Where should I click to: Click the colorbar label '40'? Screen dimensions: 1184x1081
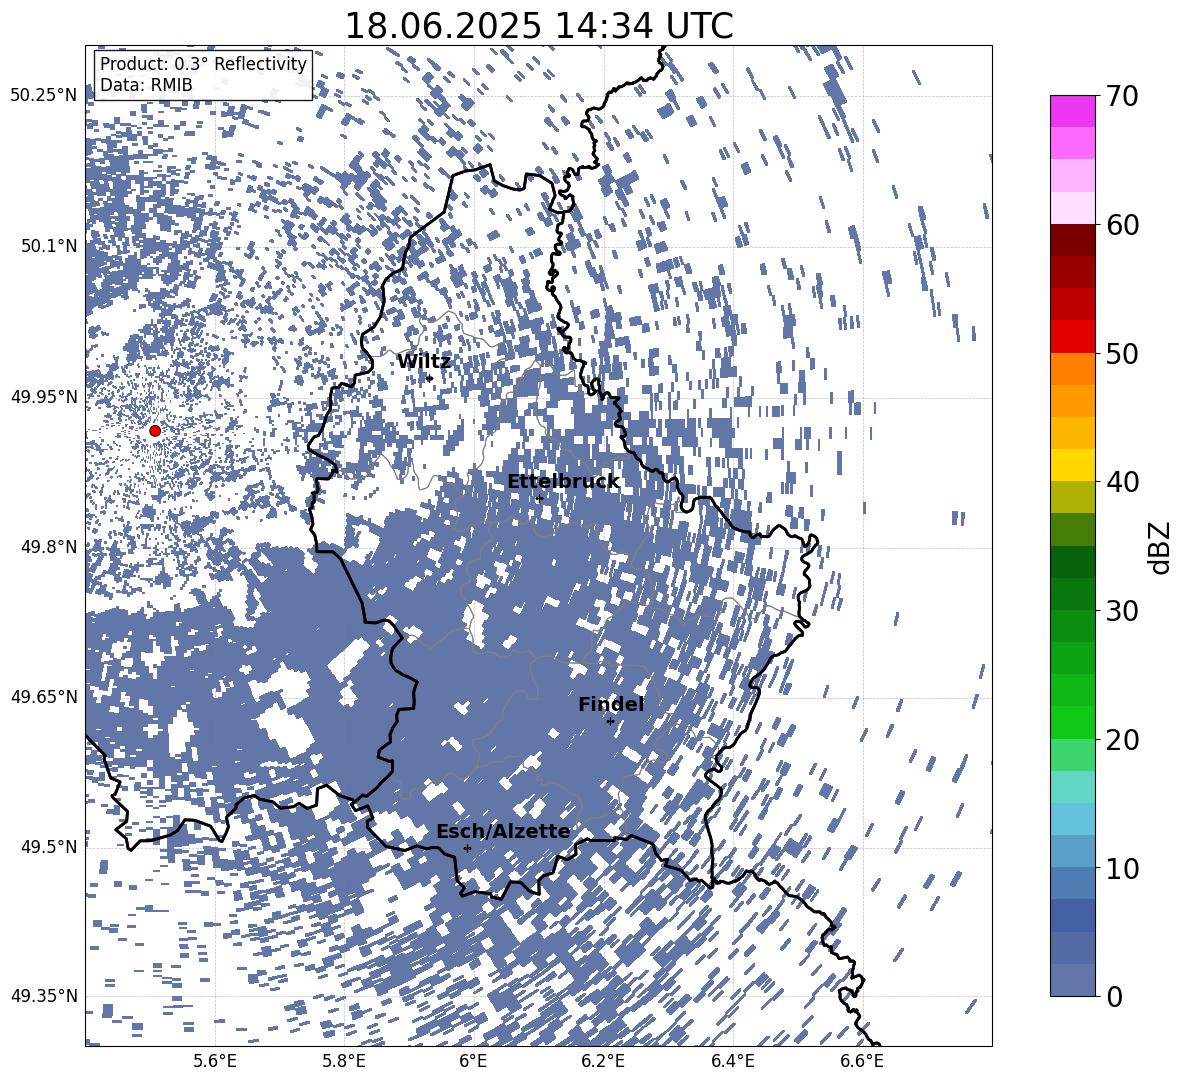tap(1122, 482)
